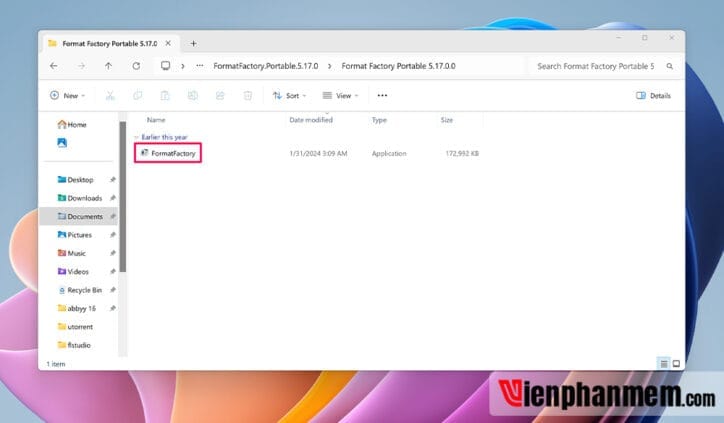Open the Sort dropdown

pyautogui.click(x=290, y=96)
